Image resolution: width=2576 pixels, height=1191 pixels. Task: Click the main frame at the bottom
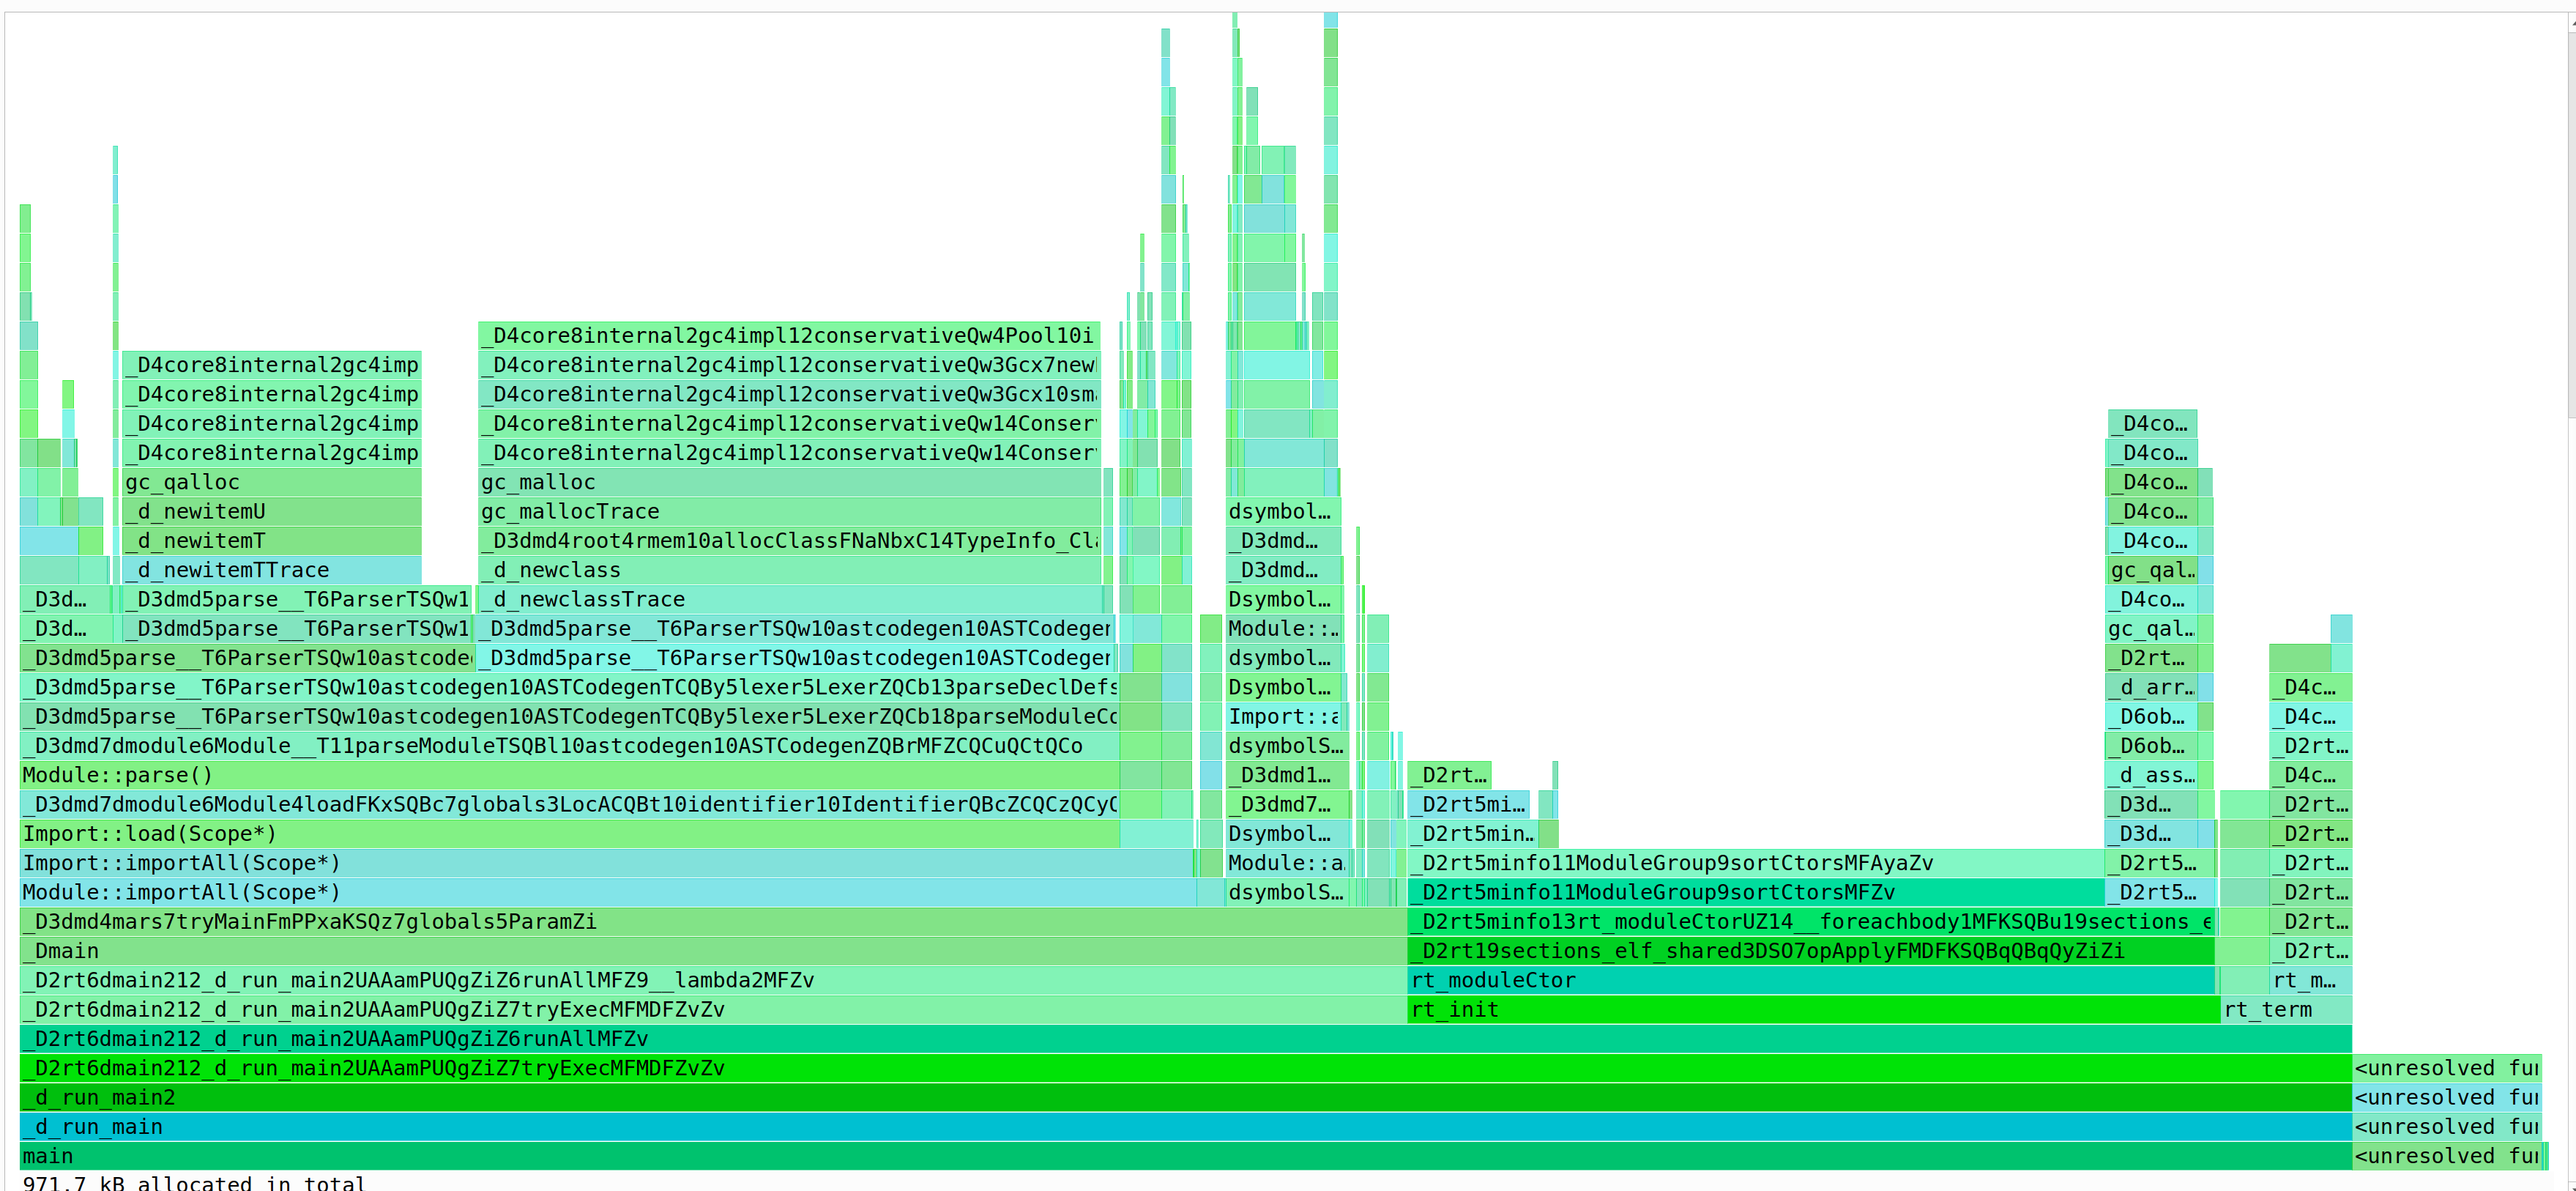pos(1185,1156)
